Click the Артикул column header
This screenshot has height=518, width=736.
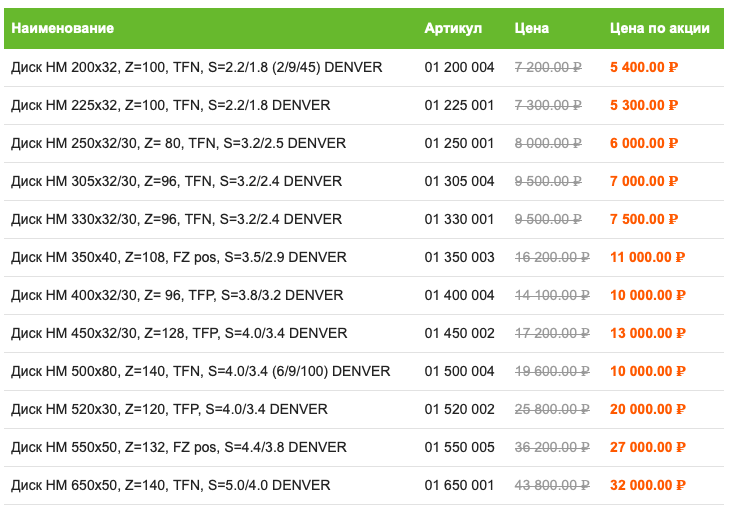[x=453, y=29]
